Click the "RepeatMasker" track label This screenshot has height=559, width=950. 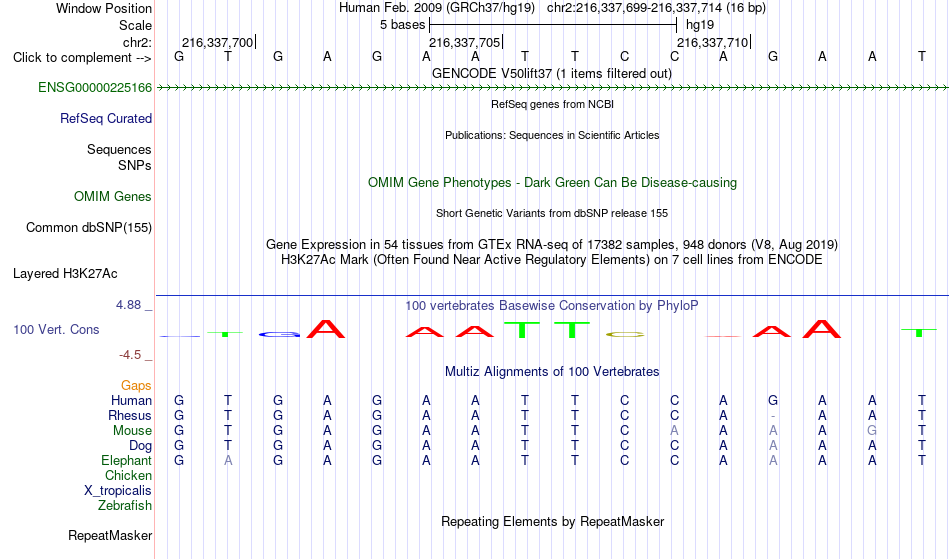pos(110,535)
